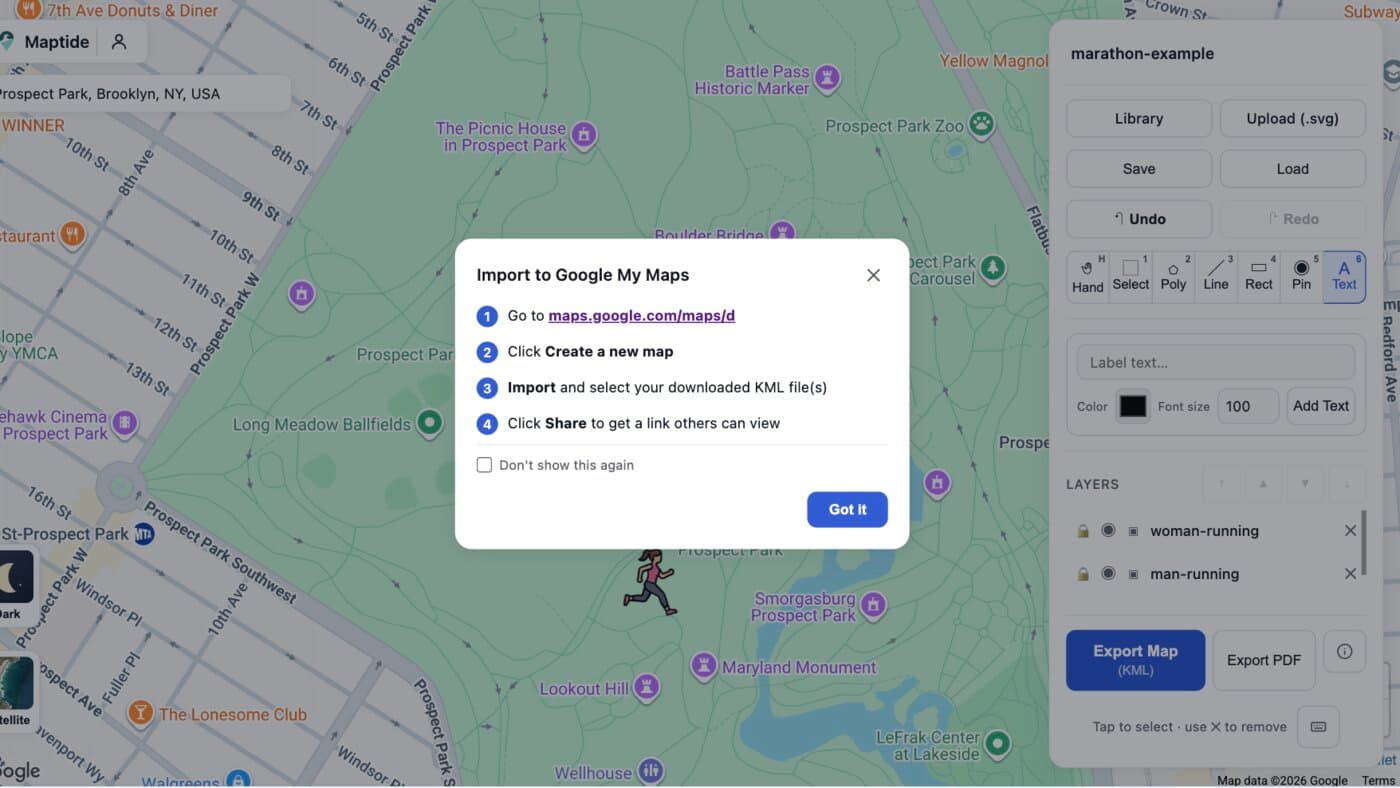Screen dimensions: 1400x788
Task: Click Nitehawk Cinema map marker
Action: coord(125,424)
